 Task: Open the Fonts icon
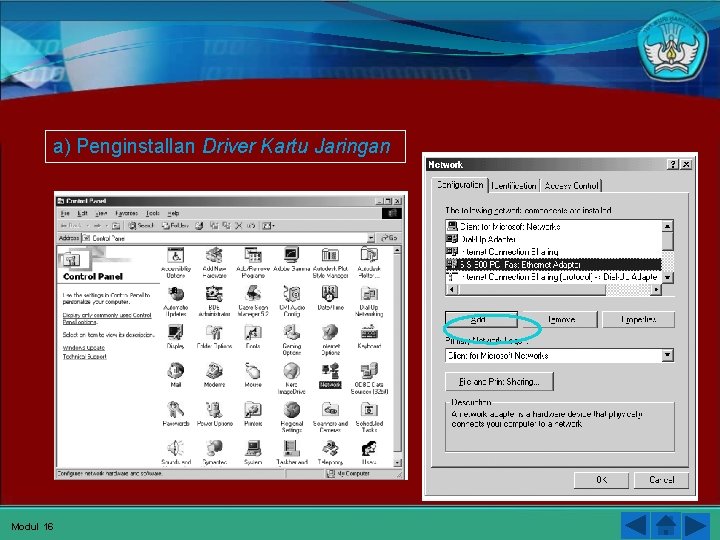tap(253, 337)
